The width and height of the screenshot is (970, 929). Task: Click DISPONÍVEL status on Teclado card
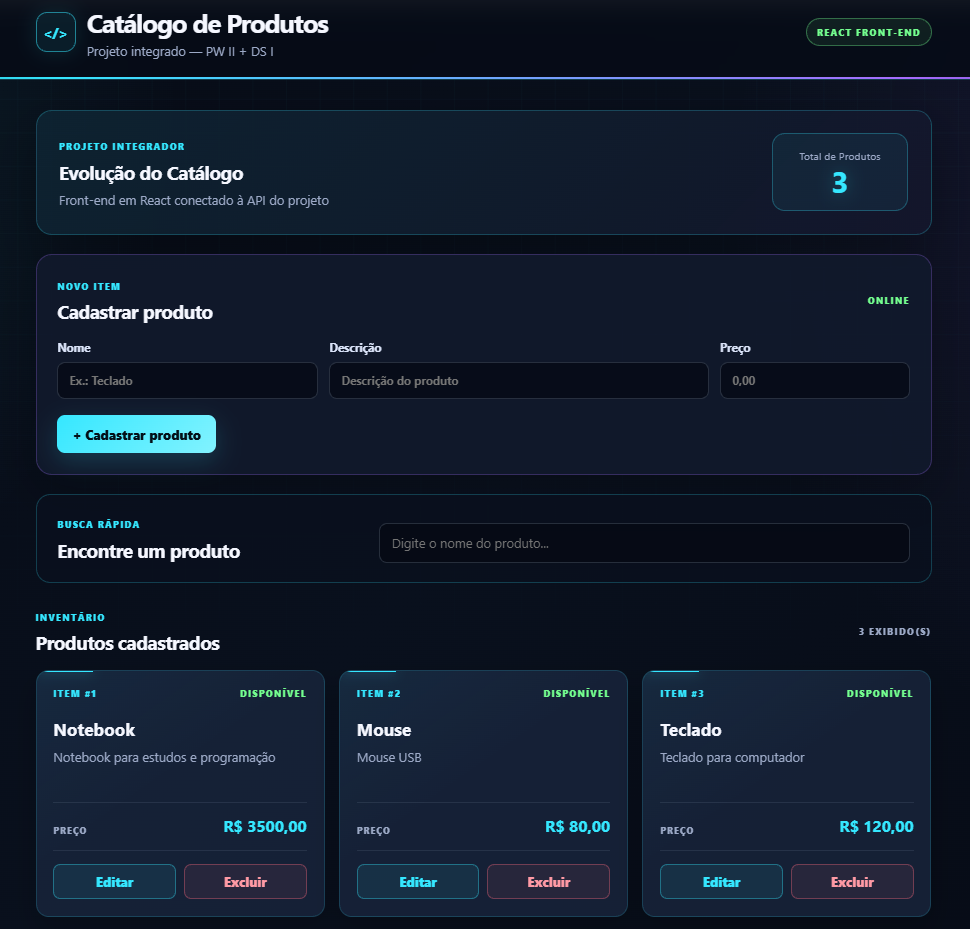[x=880, y=693]
